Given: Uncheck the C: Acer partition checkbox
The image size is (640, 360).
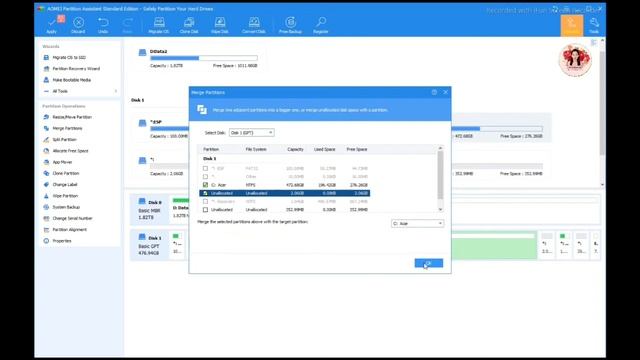Looking at the screenshot, I should click(x=205, y=184).
